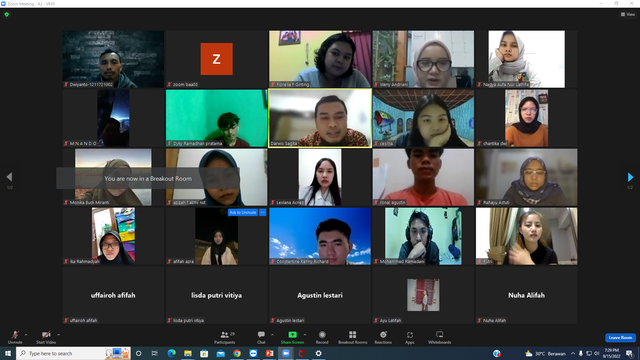Open Task View on the taskbar
This screenshot has height=360, width=640.
click(155, 353)
